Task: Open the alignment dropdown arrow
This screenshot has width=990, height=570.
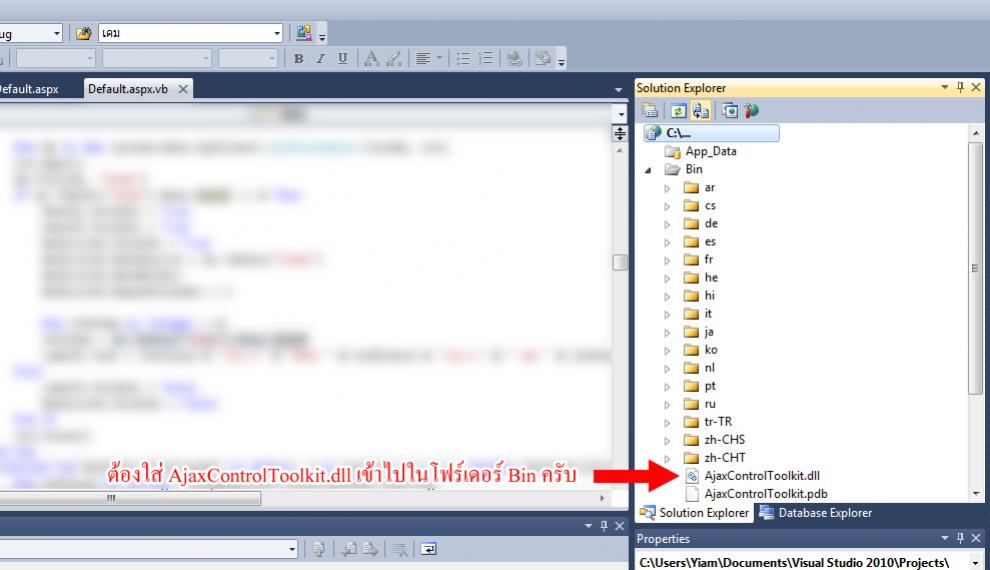Action: 439,59
